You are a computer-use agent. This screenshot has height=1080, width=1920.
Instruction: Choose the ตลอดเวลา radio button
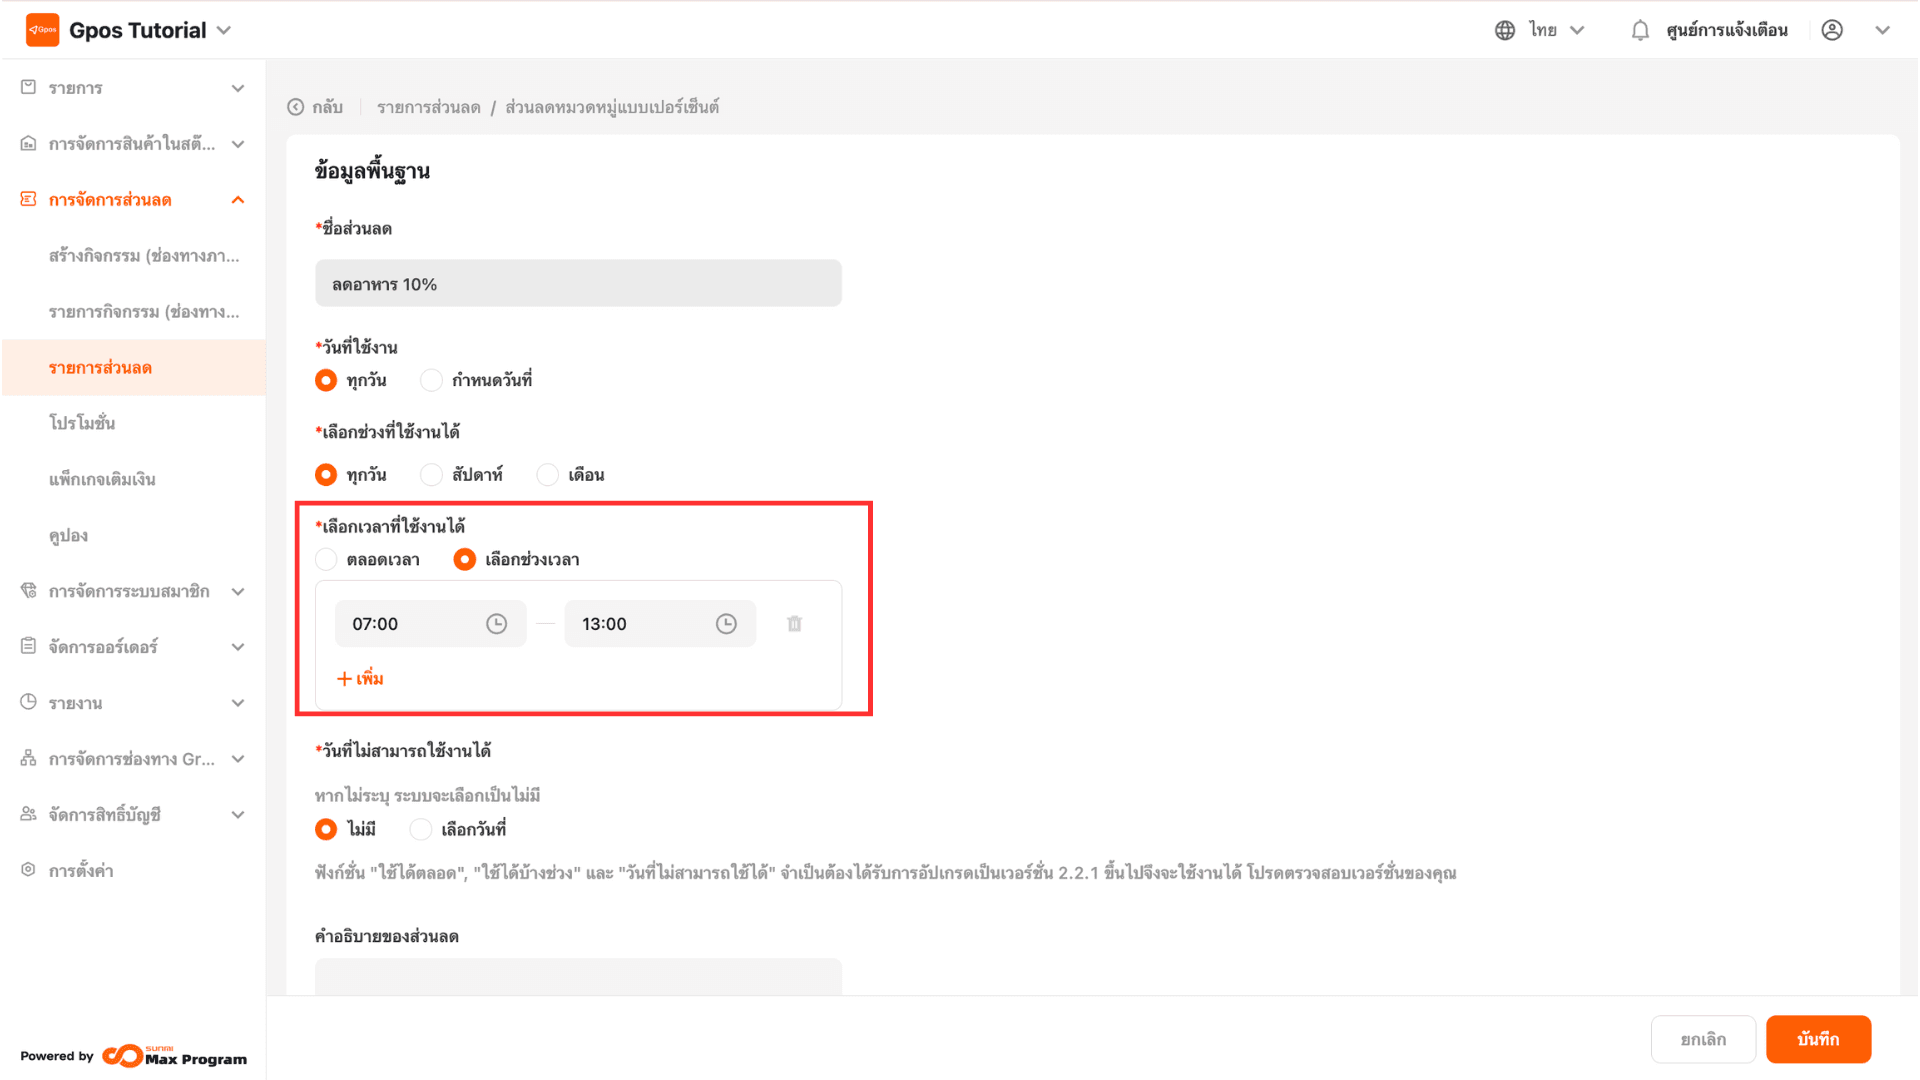[326, 560]
